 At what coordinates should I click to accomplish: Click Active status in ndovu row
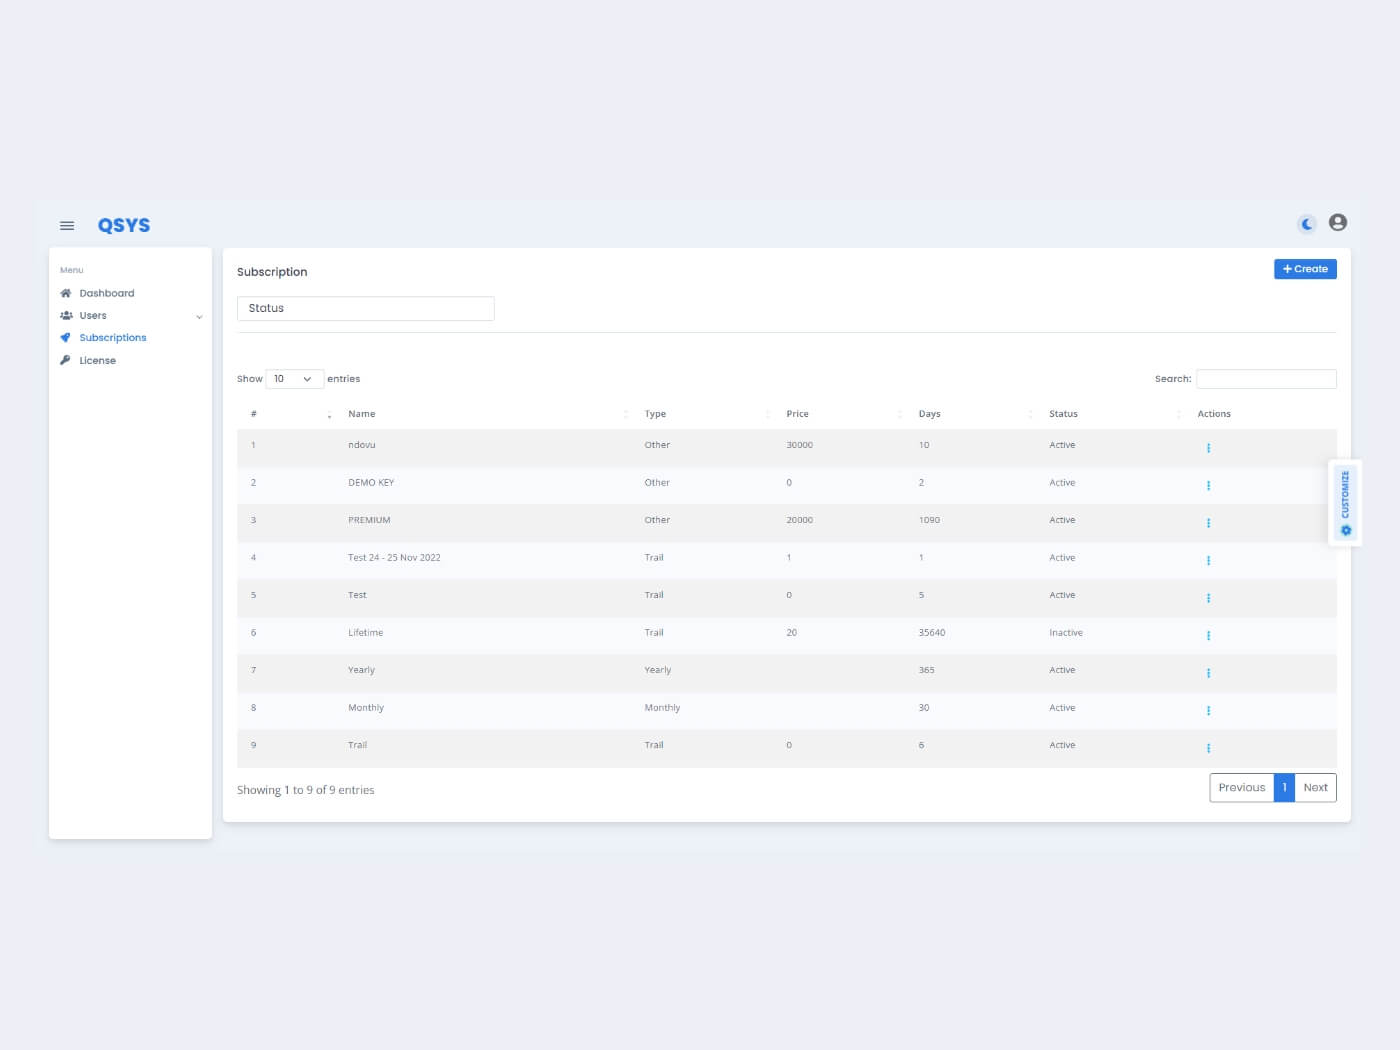pos(1062,445)
